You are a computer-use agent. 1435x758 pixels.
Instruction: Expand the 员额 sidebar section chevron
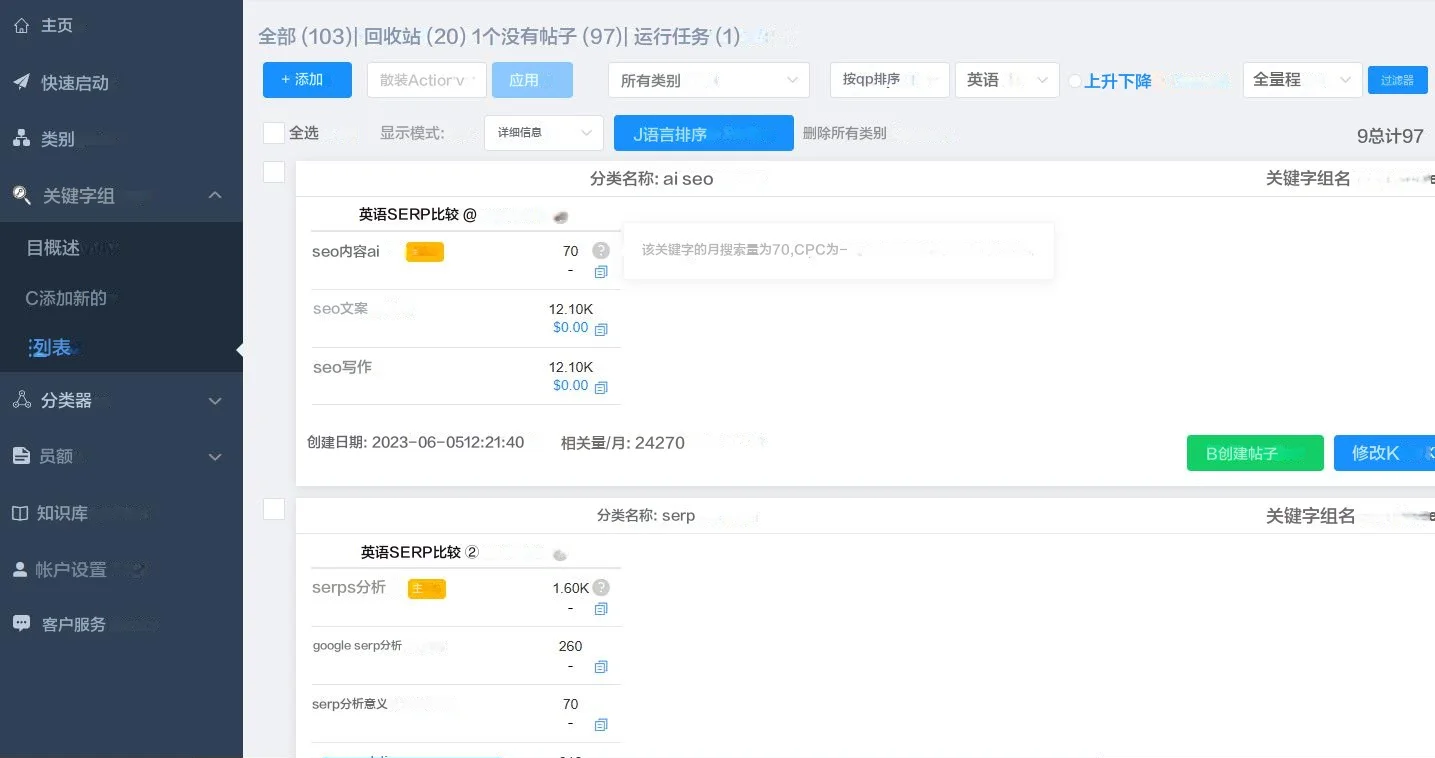pos(215,457)
